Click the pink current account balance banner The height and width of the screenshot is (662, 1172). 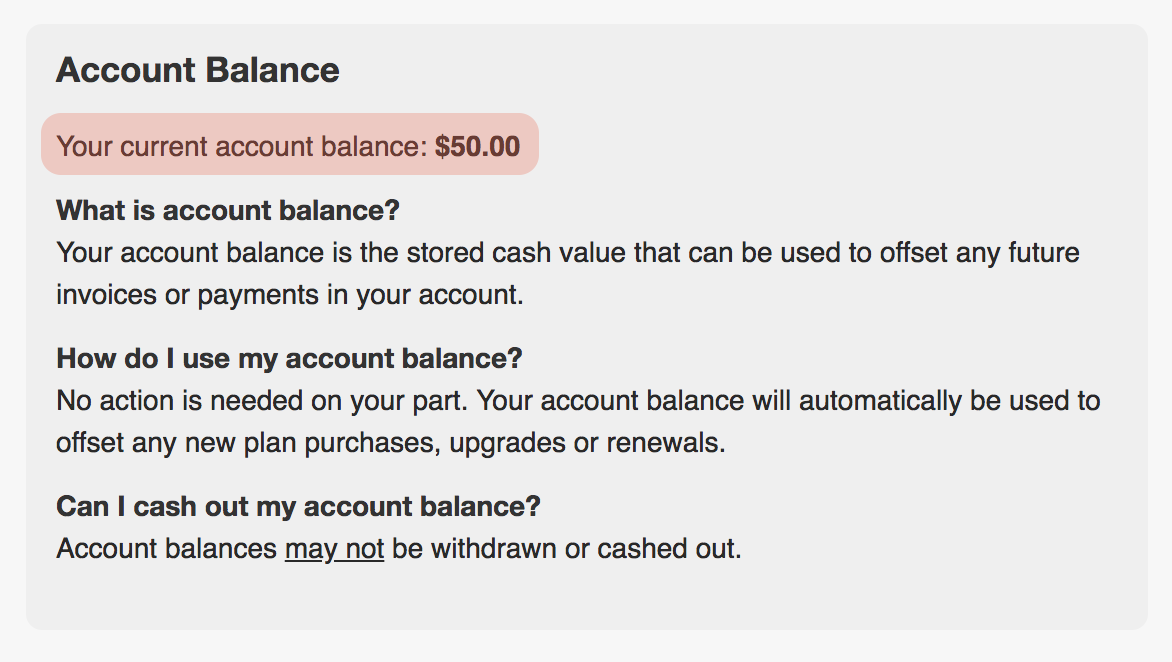[290, 144]
